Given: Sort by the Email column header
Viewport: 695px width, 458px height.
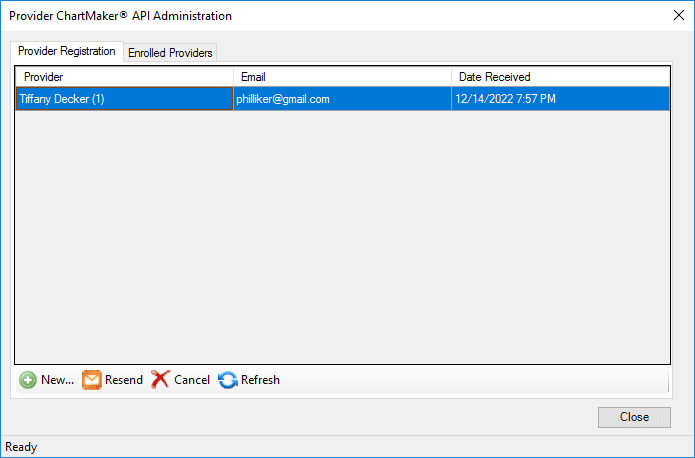Looking at the screenshot, I should 342,77.
